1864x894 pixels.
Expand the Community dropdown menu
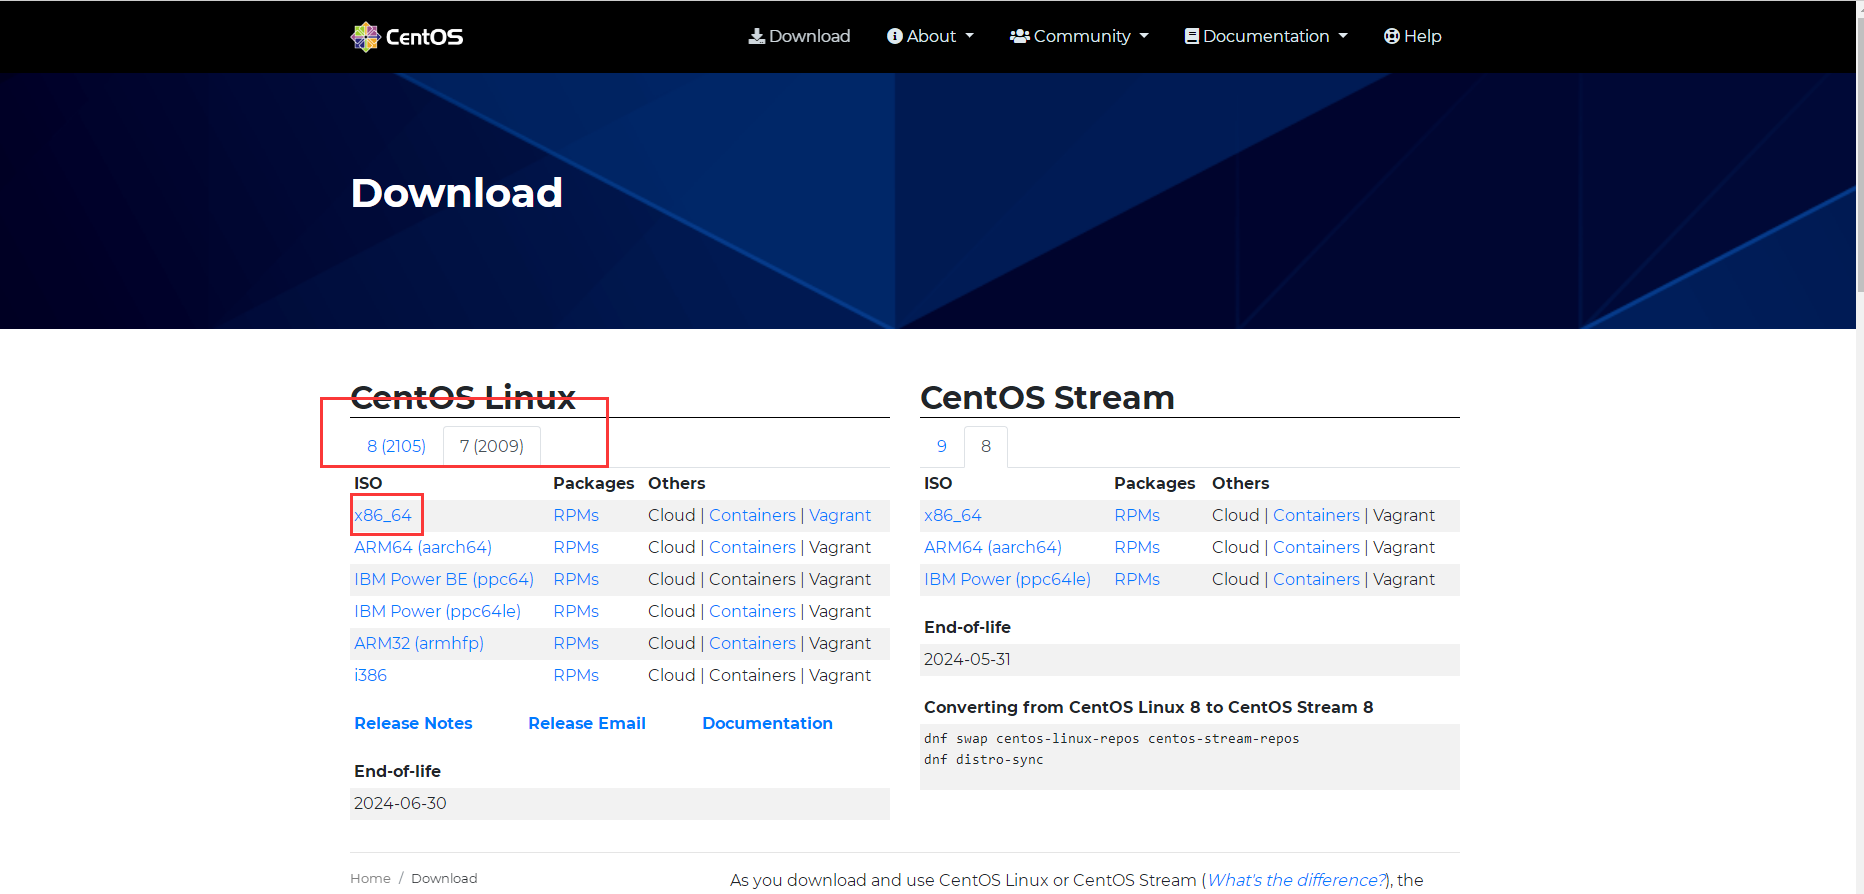(1079, 36)
